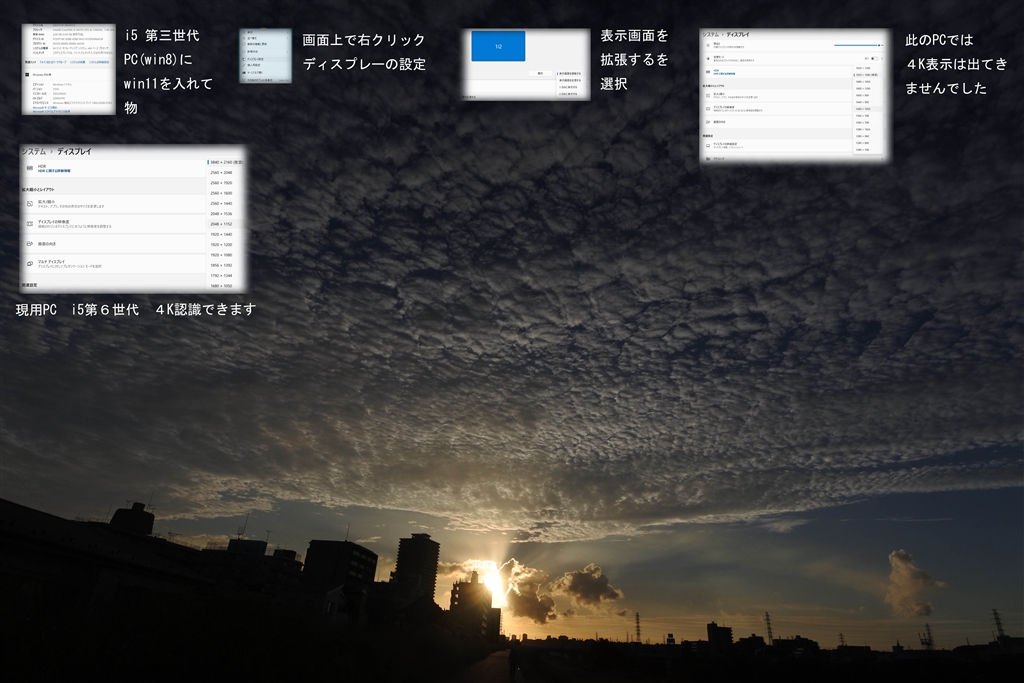
Task: Select ターミナルで開く in context menu
Action: pyautogui.click(x=255, y=72)
